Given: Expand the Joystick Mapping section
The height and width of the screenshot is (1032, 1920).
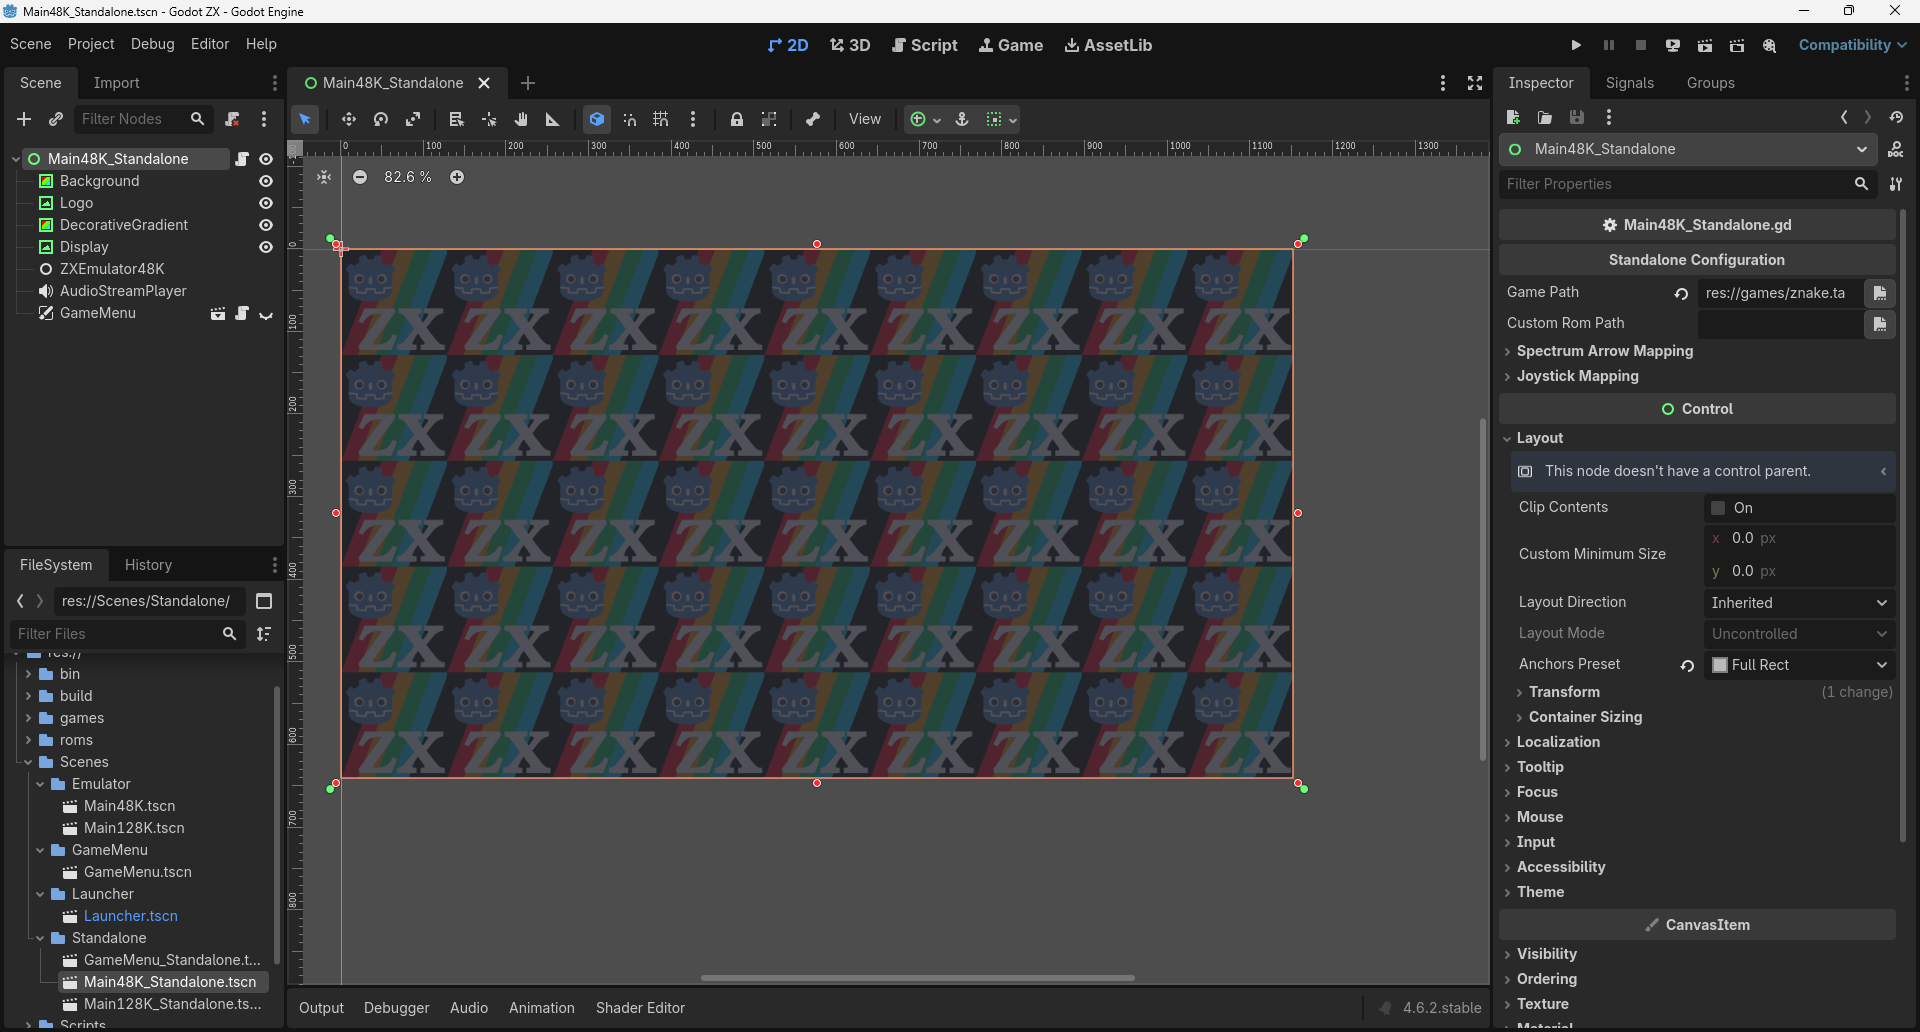Looking at the screenshot, I should click(1578, 376).
